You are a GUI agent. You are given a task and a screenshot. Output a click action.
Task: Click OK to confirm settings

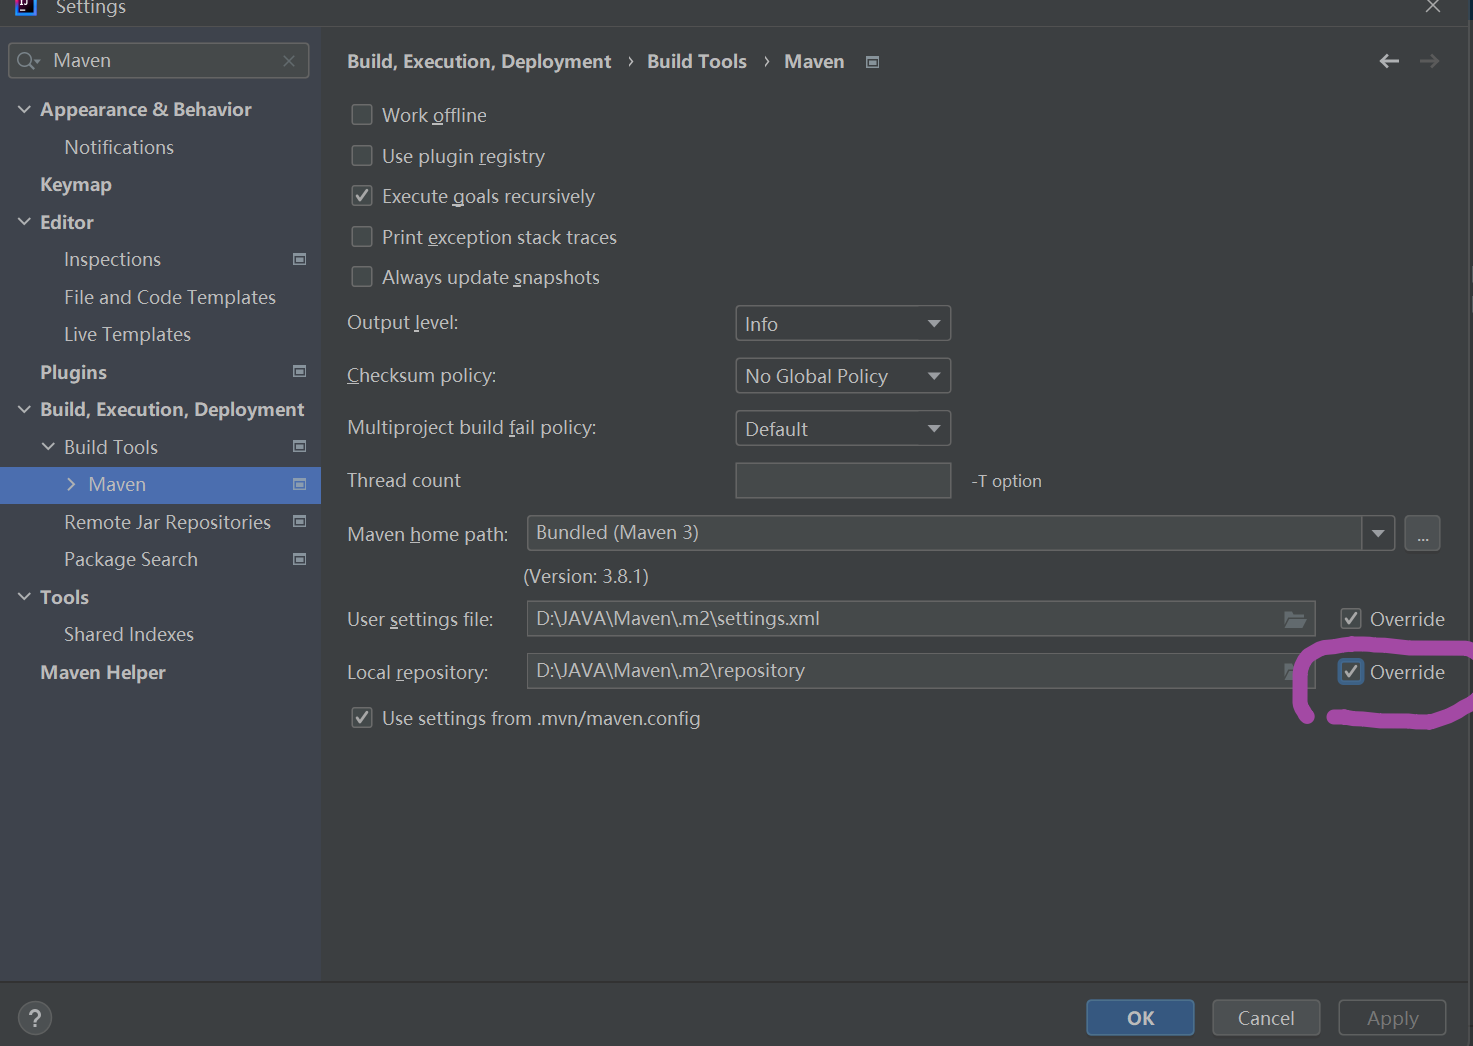(1140, 1018)
